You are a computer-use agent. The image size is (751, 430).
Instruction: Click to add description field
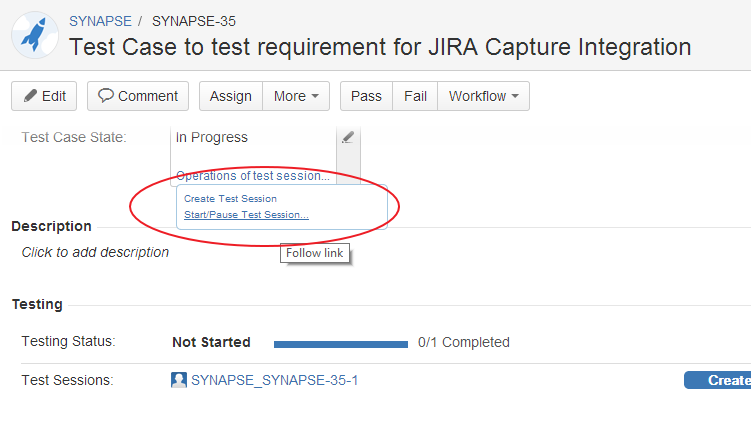point(95,252)
